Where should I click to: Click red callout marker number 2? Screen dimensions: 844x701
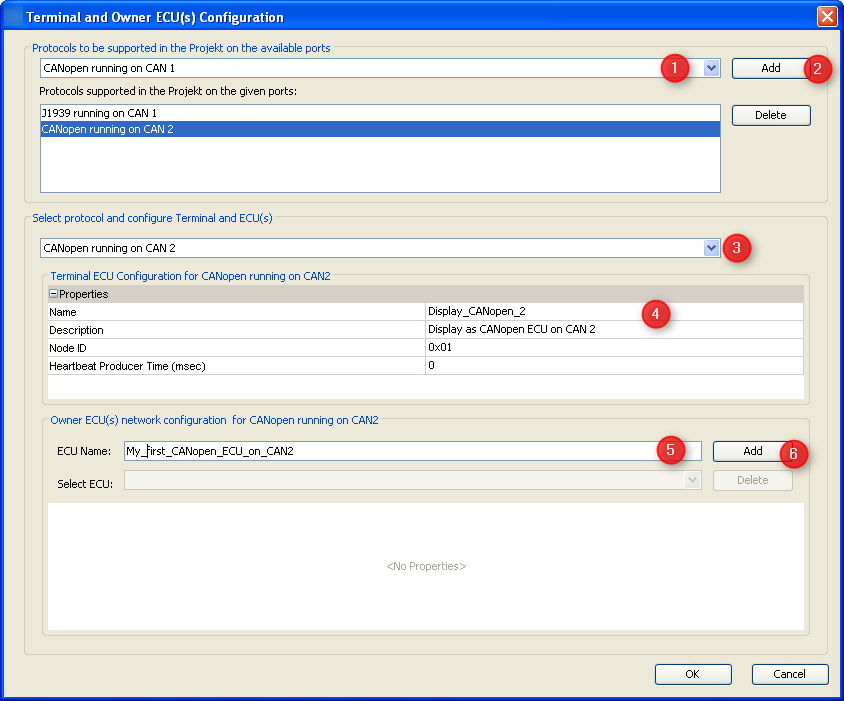click(x=818, y=70)
